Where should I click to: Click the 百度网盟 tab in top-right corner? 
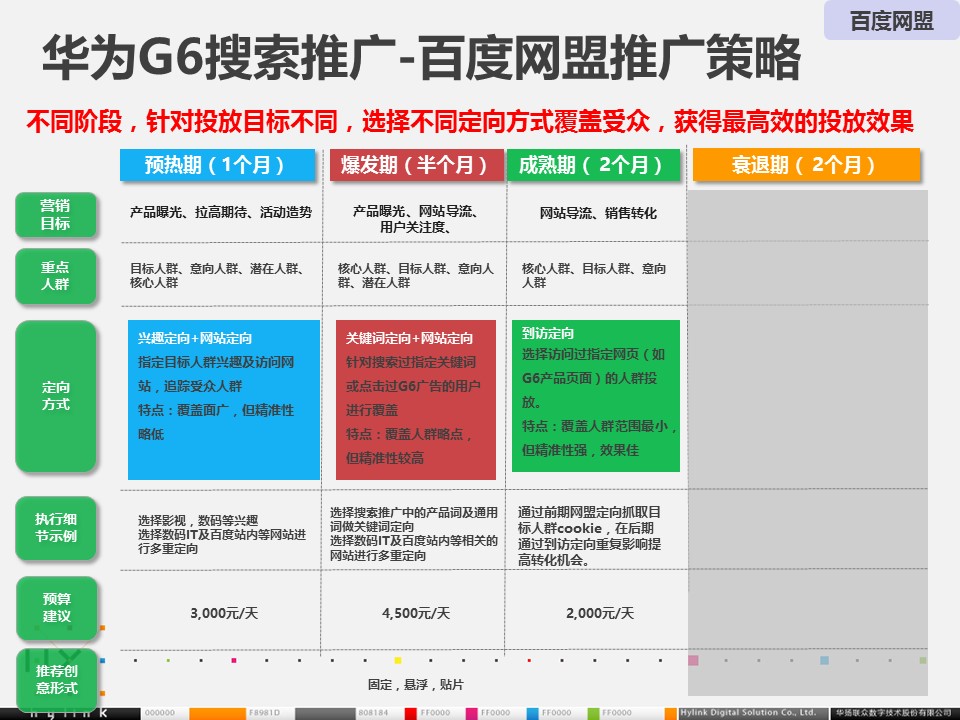(x=891, y=21)
